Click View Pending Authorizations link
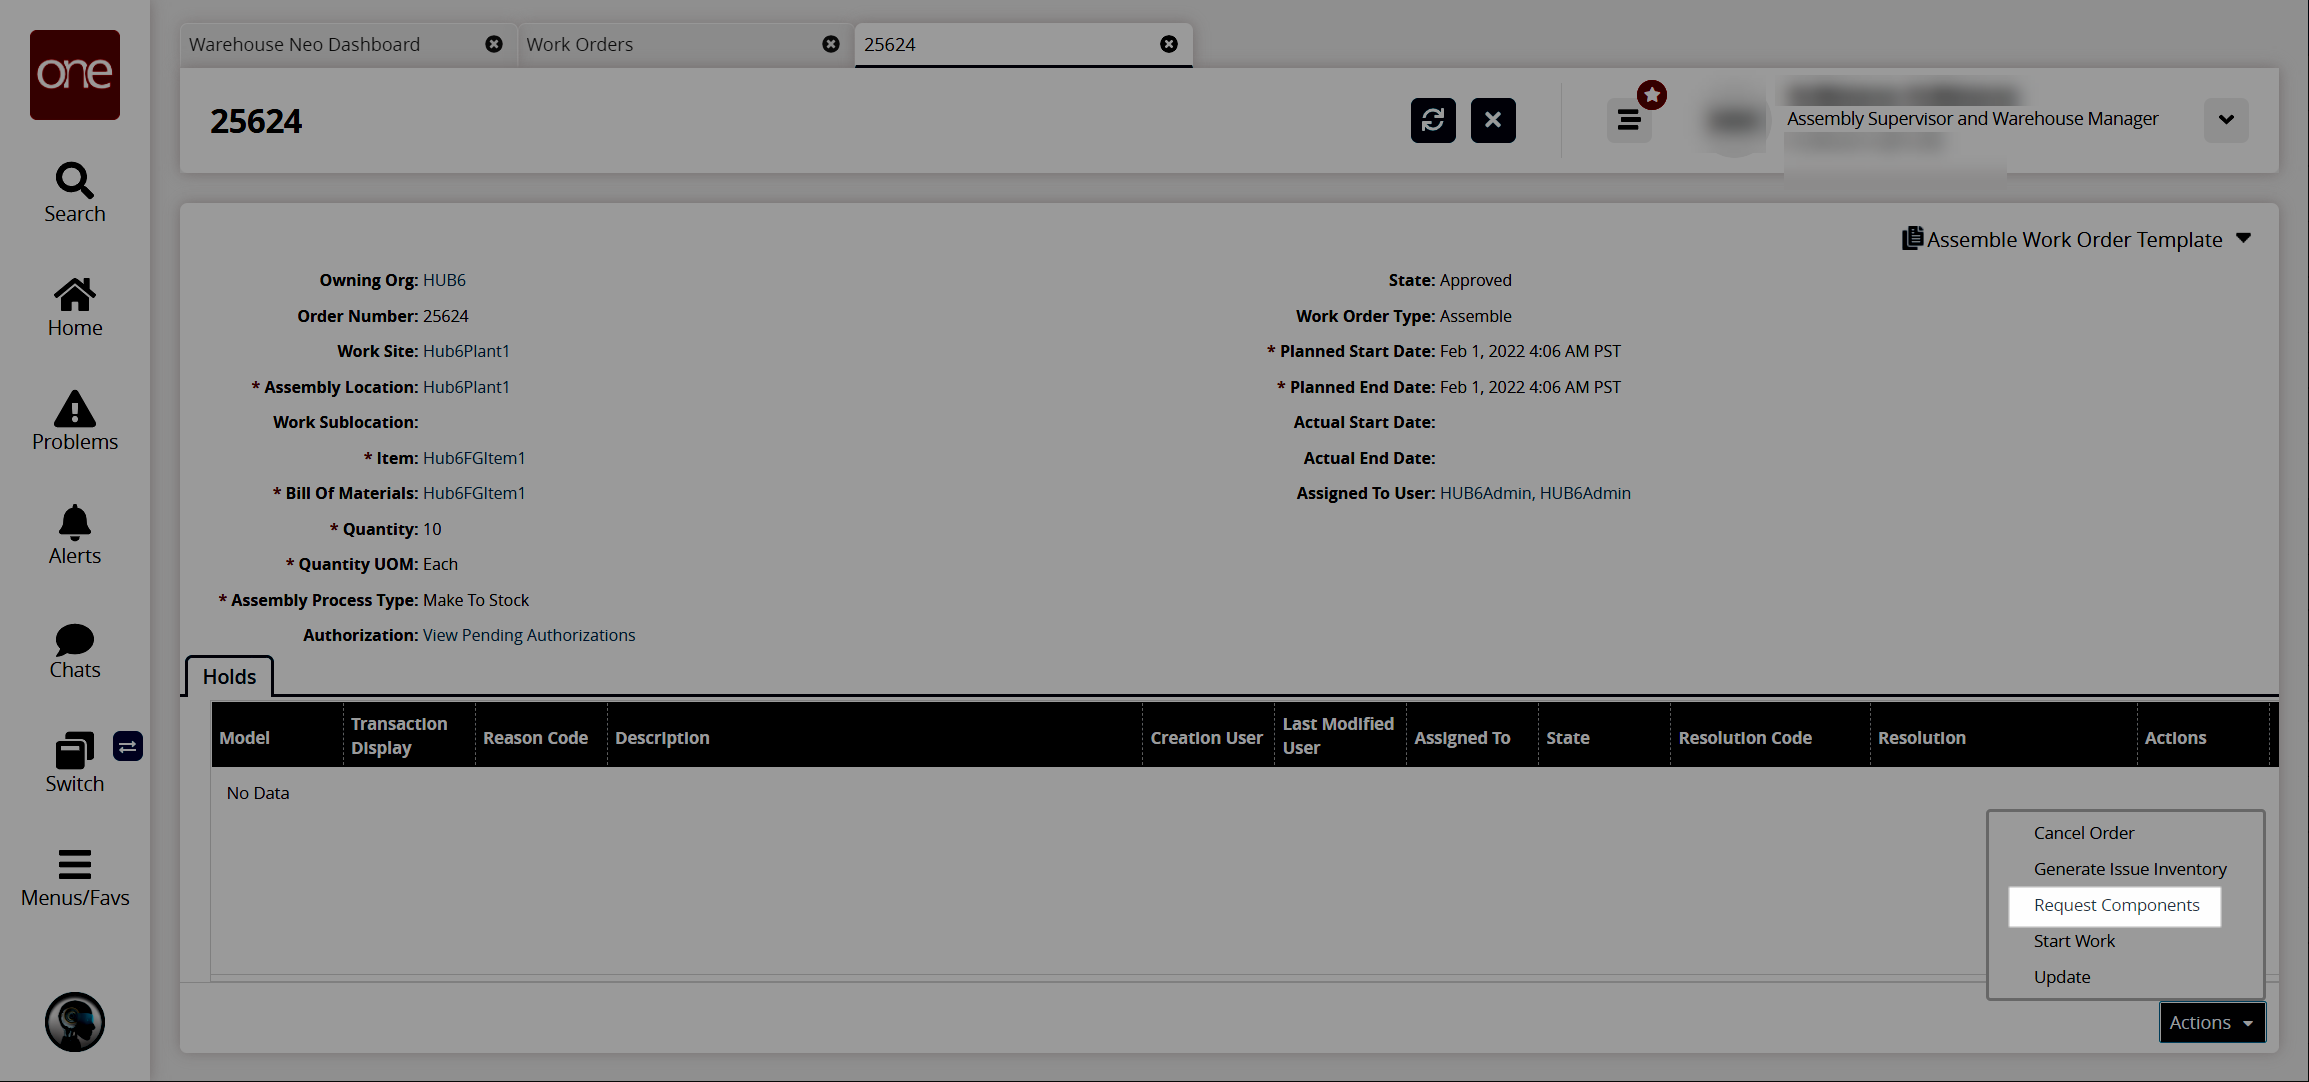This screenshot has width=2309, height=1082. pyautogui.click(x=529, y=634)
